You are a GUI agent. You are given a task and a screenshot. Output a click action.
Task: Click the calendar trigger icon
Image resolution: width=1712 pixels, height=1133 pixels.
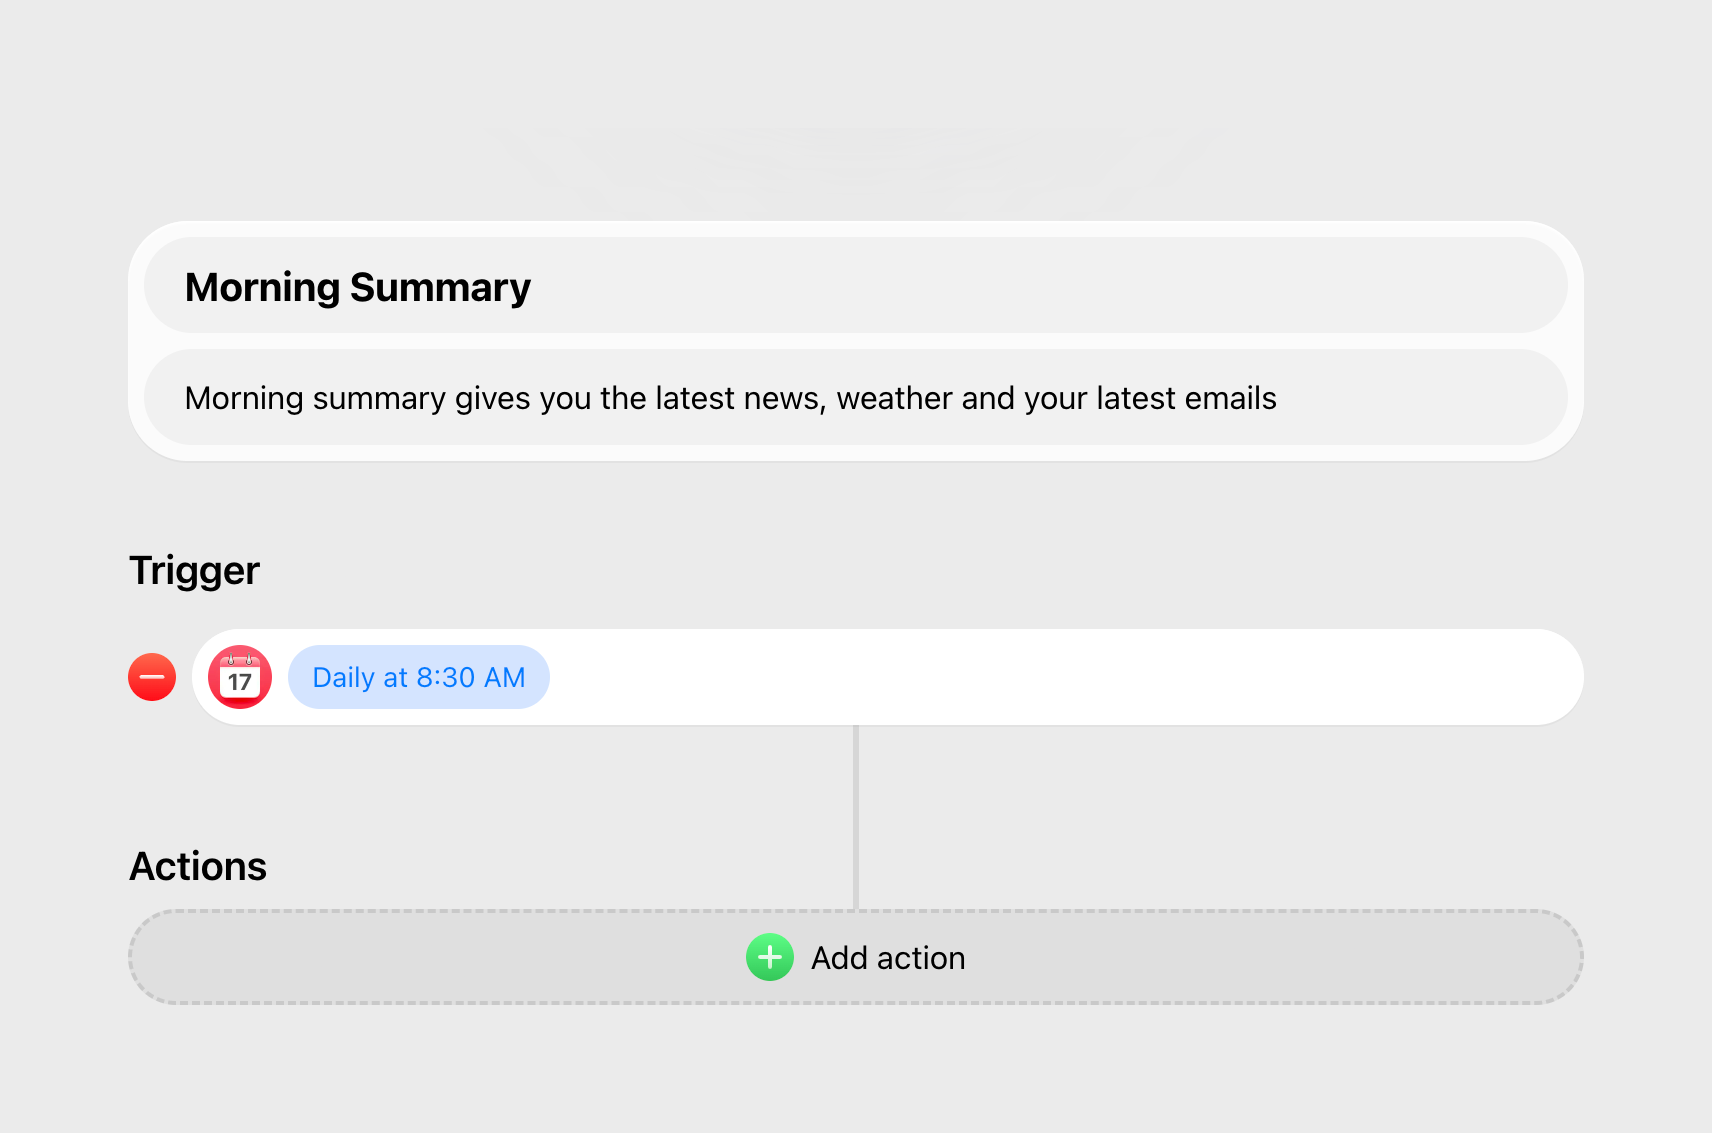pos(240,677)
